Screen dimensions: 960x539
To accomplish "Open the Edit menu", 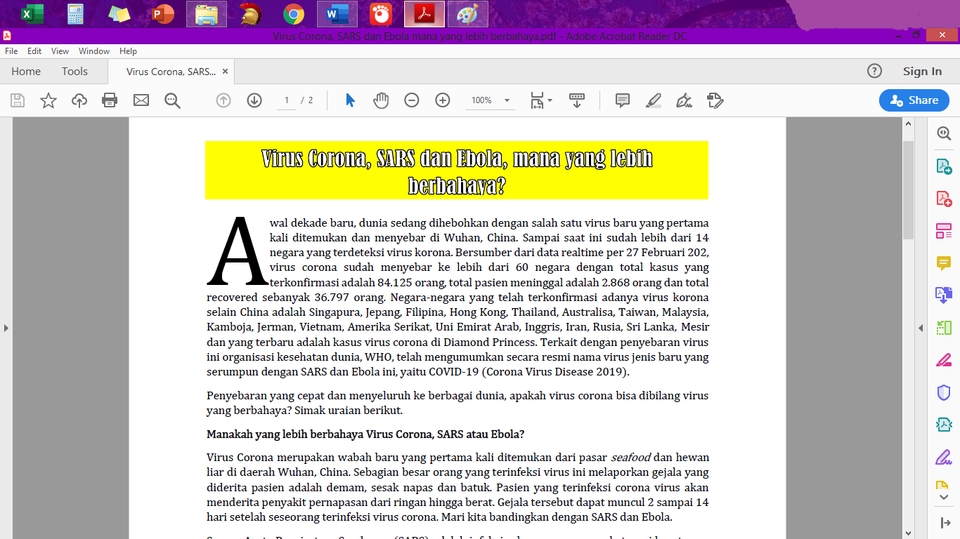I will pos(34,51).
